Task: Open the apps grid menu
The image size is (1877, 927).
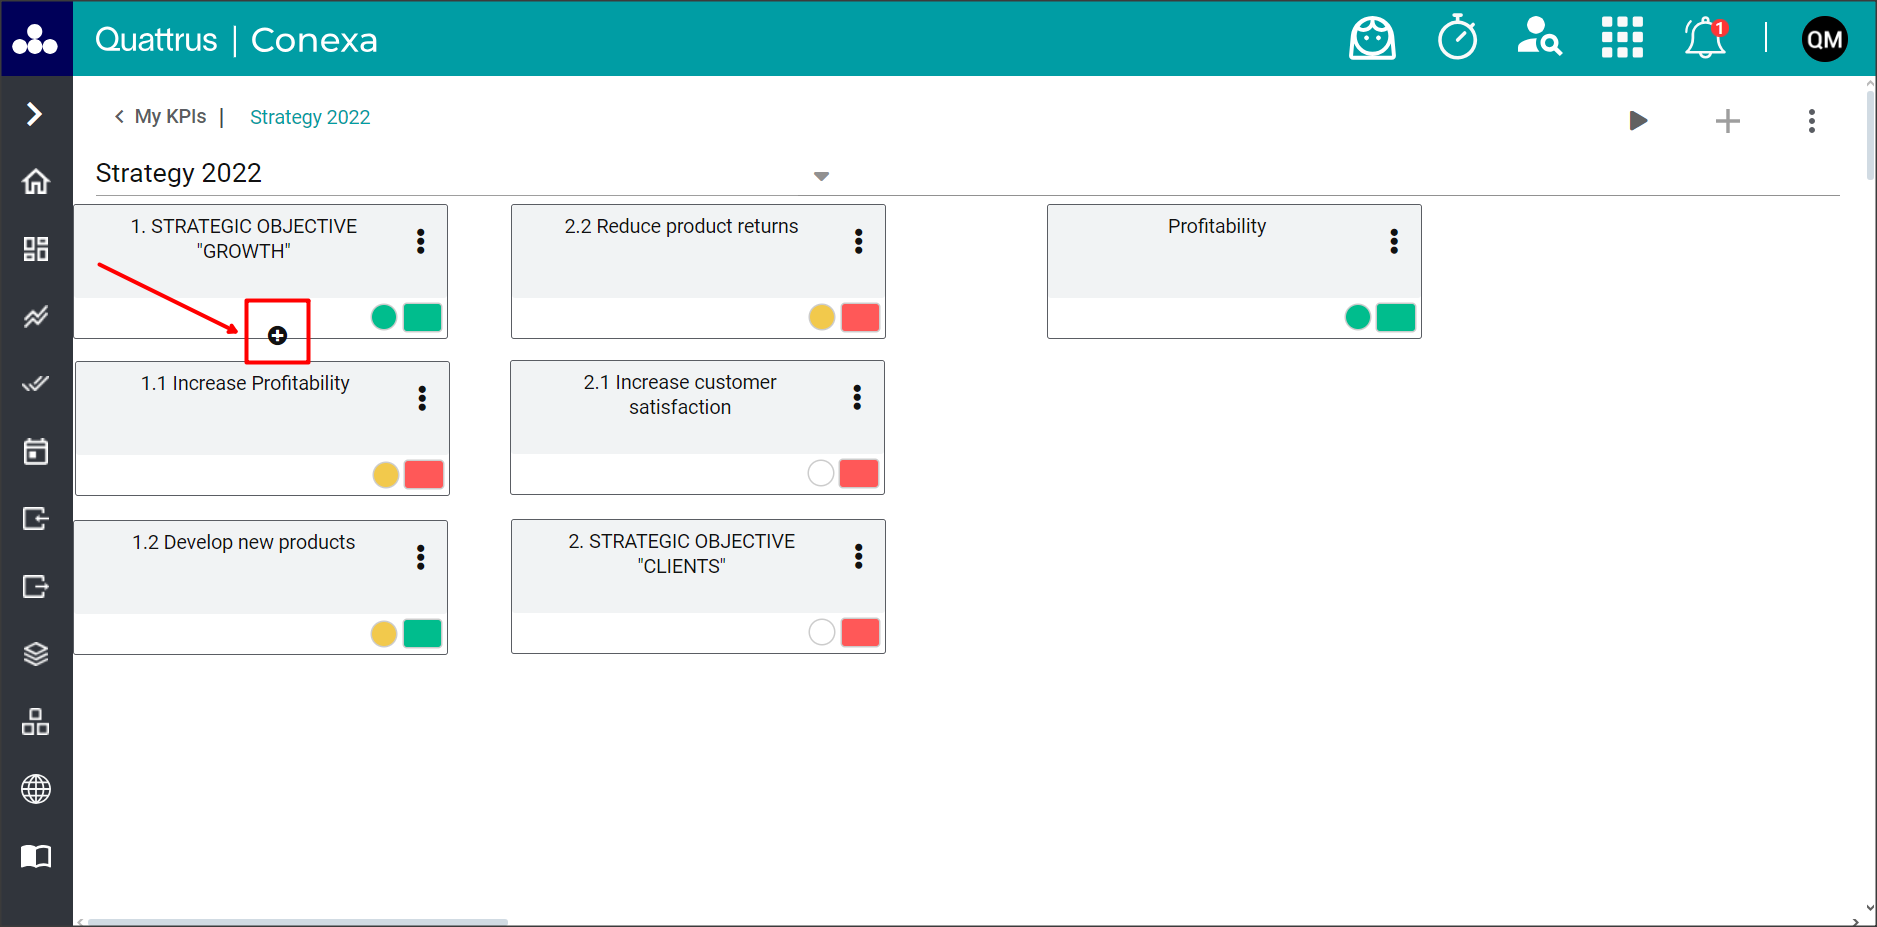Action: click(1622, 39)
